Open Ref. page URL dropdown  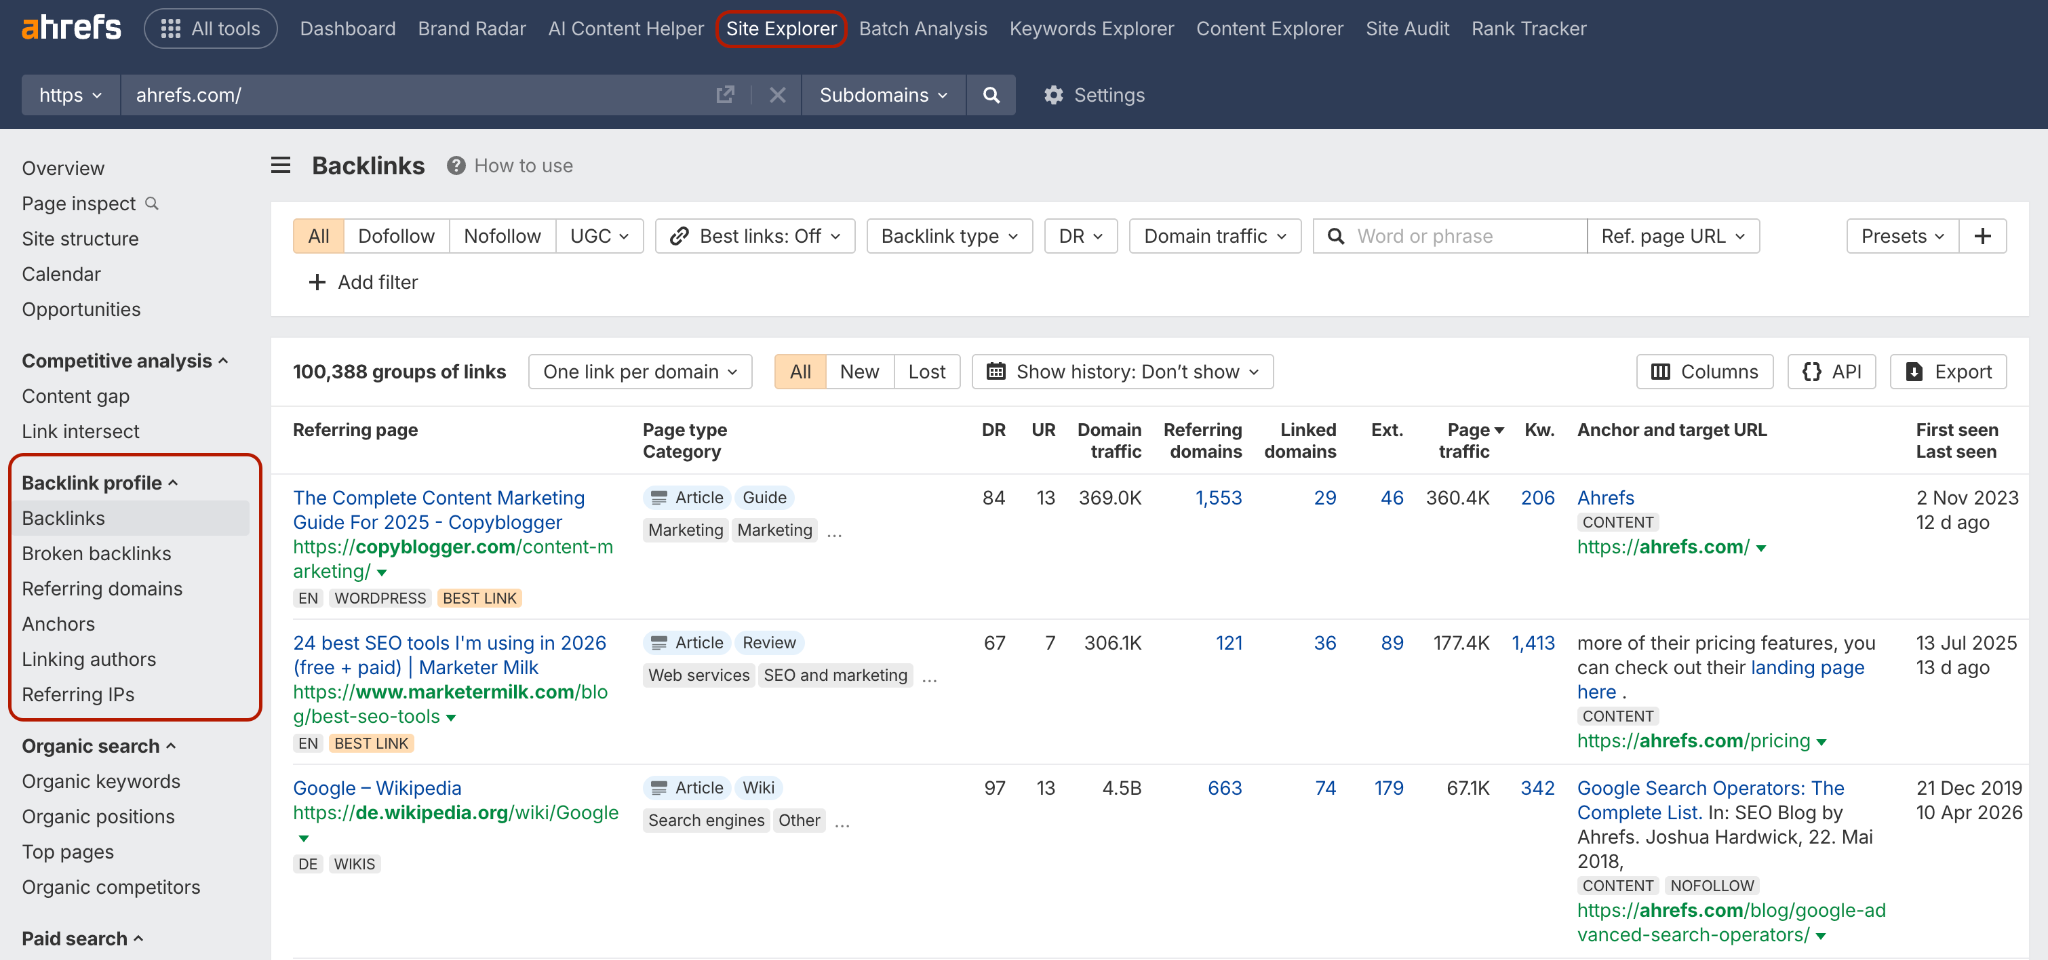pyautogui.click(x=1673, y=236)
